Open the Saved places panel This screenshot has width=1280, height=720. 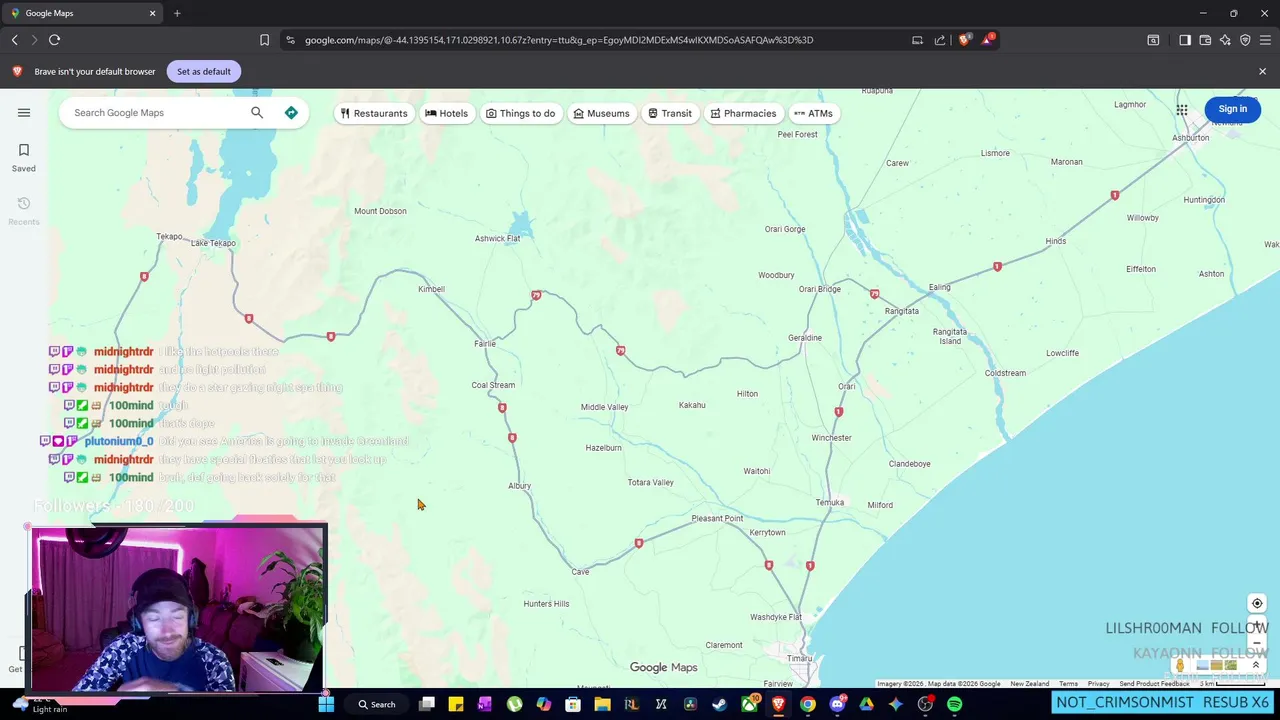pos(24,158)
